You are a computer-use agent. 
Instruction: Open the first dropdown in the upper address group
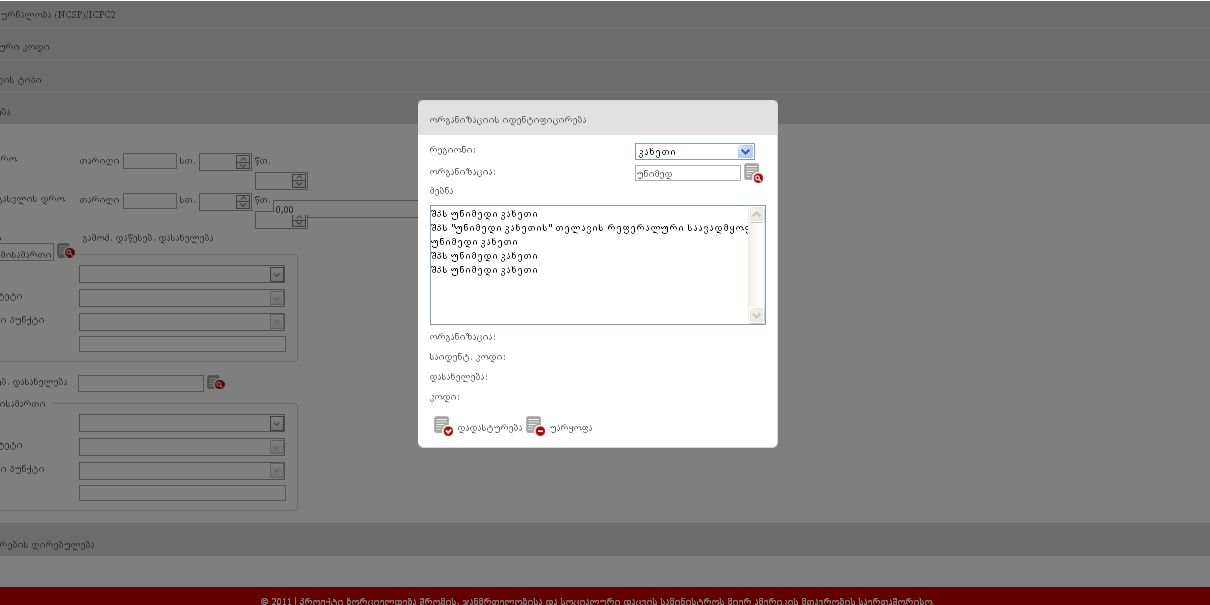(181, 274)
